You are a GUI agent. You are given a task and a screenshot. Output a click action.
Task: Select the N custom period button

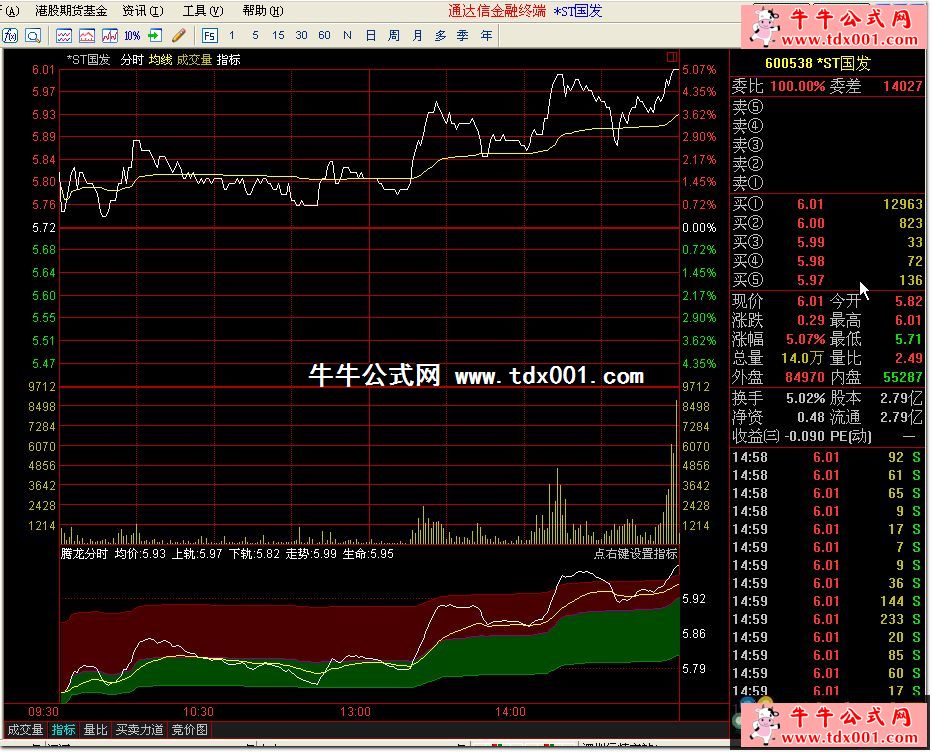[347, 36]
